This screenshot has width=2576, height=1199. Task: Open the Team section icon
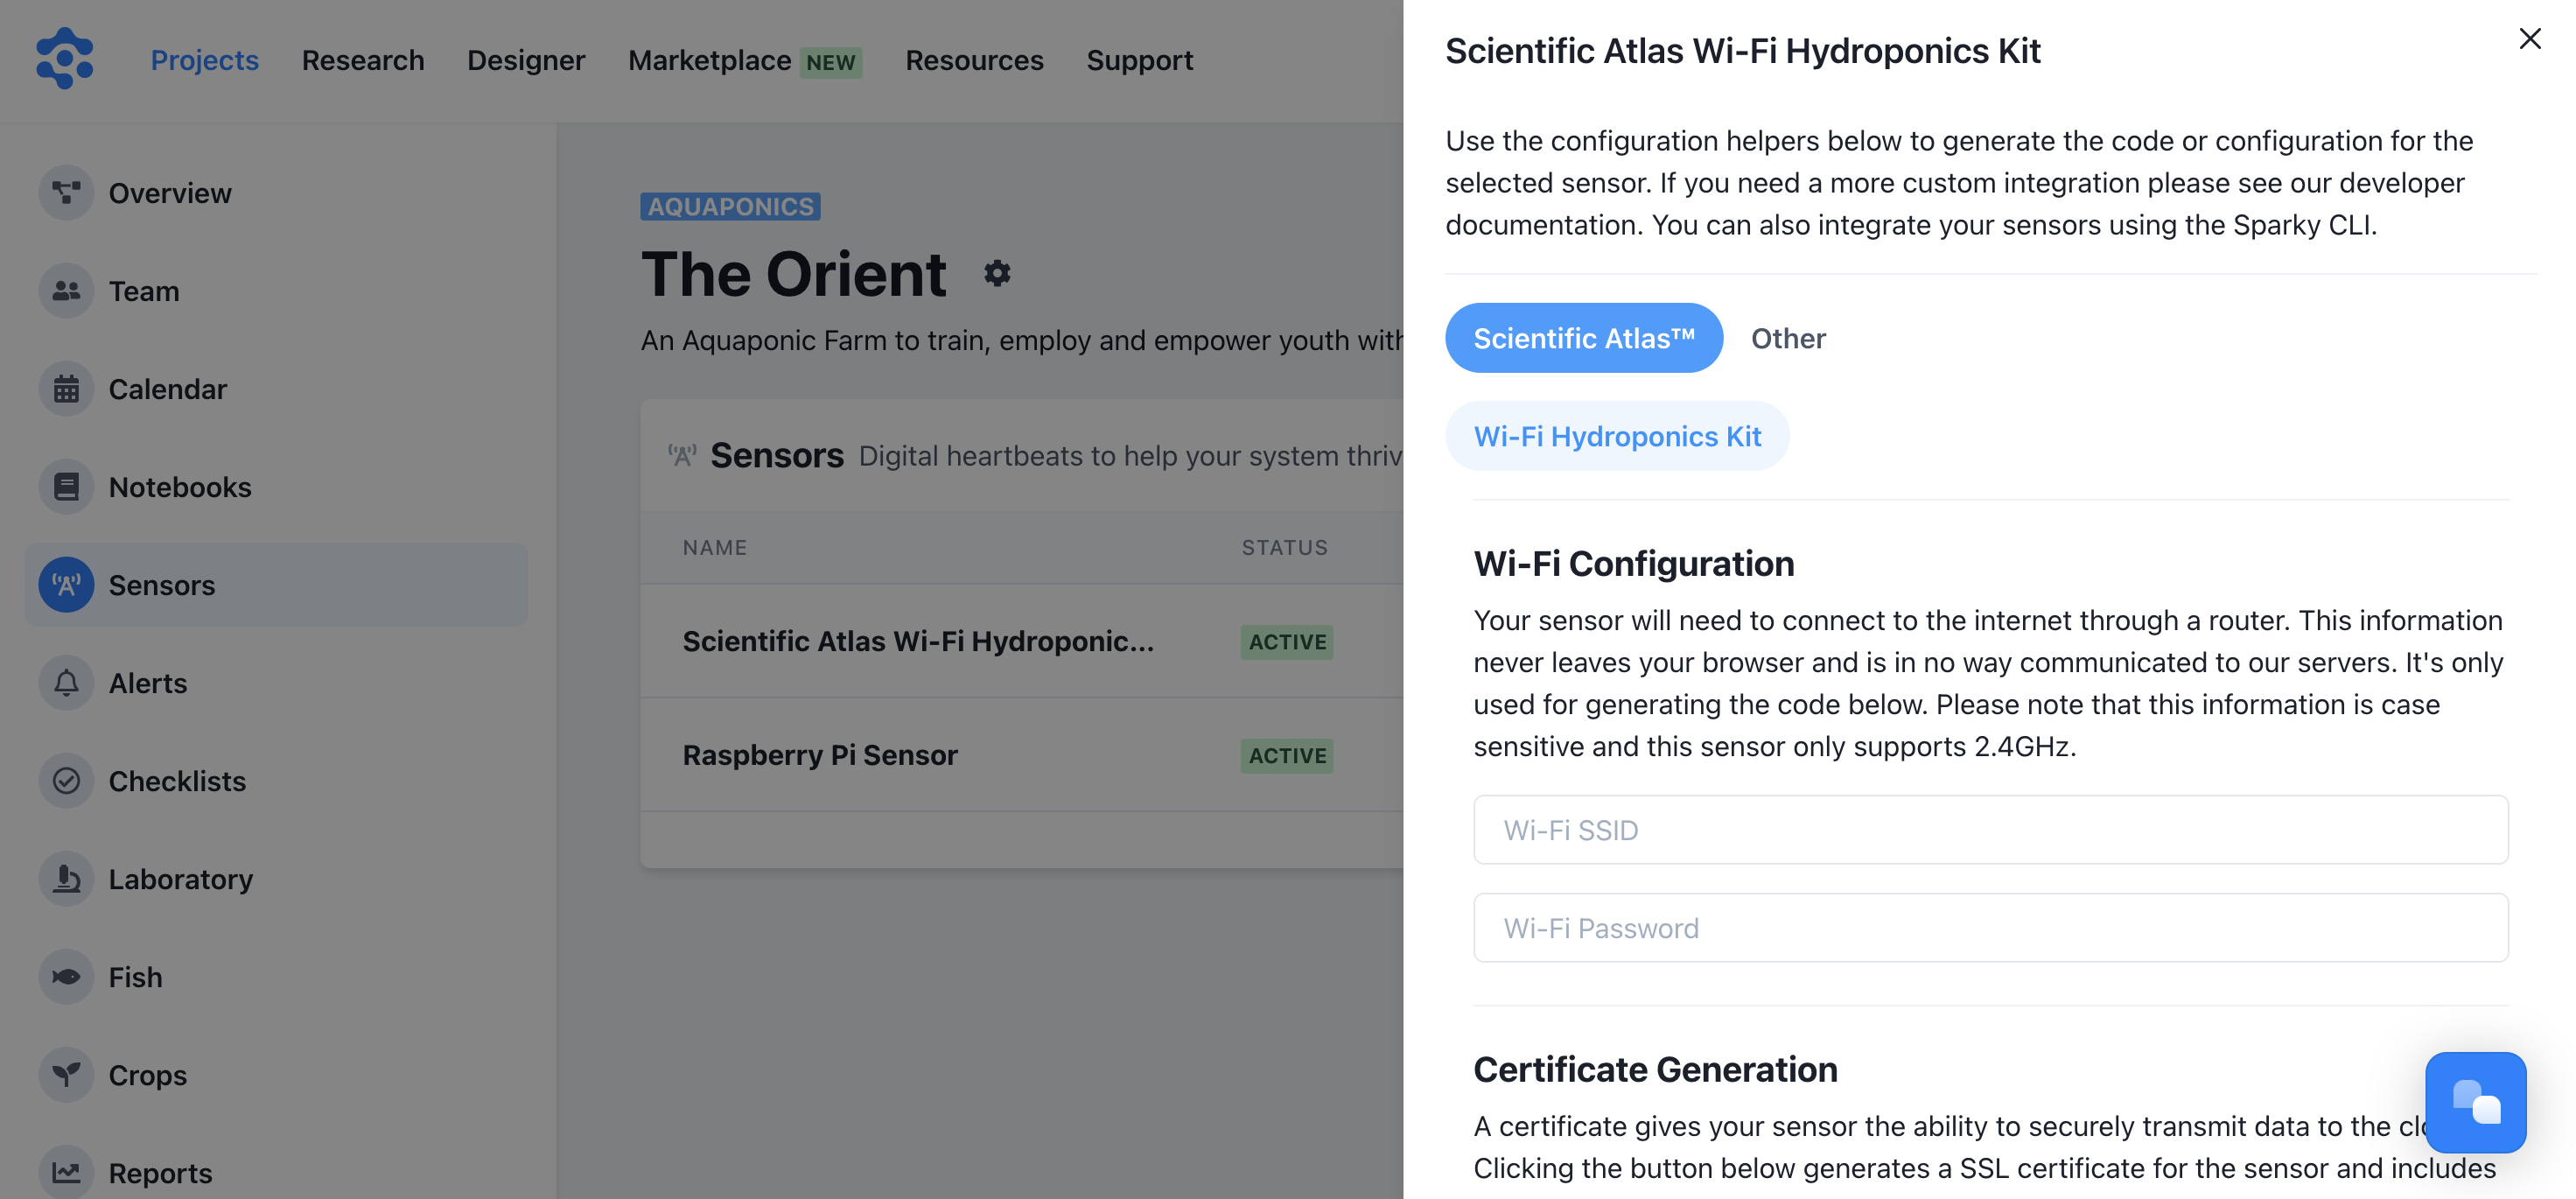[x=66, y=291]
